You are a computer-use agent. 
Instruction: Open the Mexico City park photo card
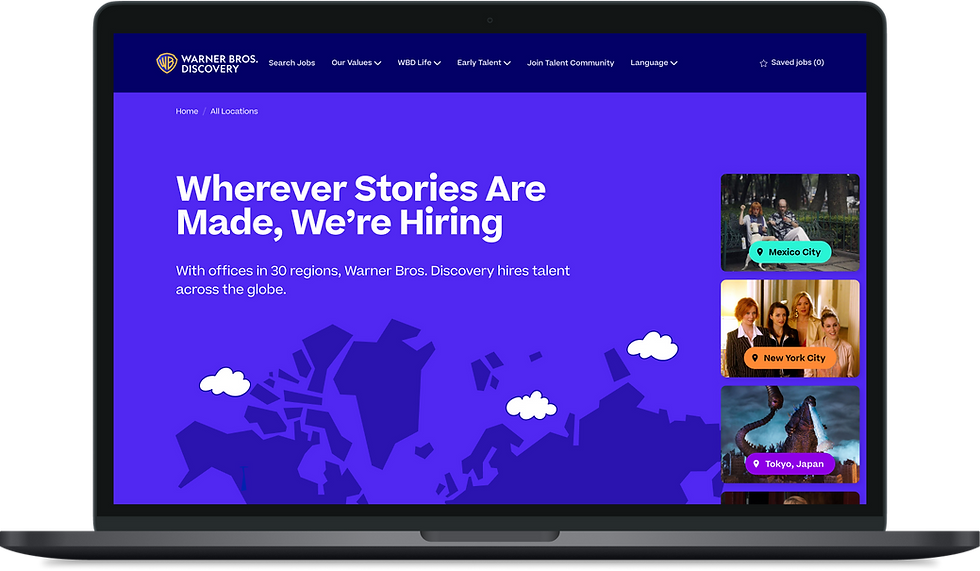pyautogui.click(x=790, y=222)
